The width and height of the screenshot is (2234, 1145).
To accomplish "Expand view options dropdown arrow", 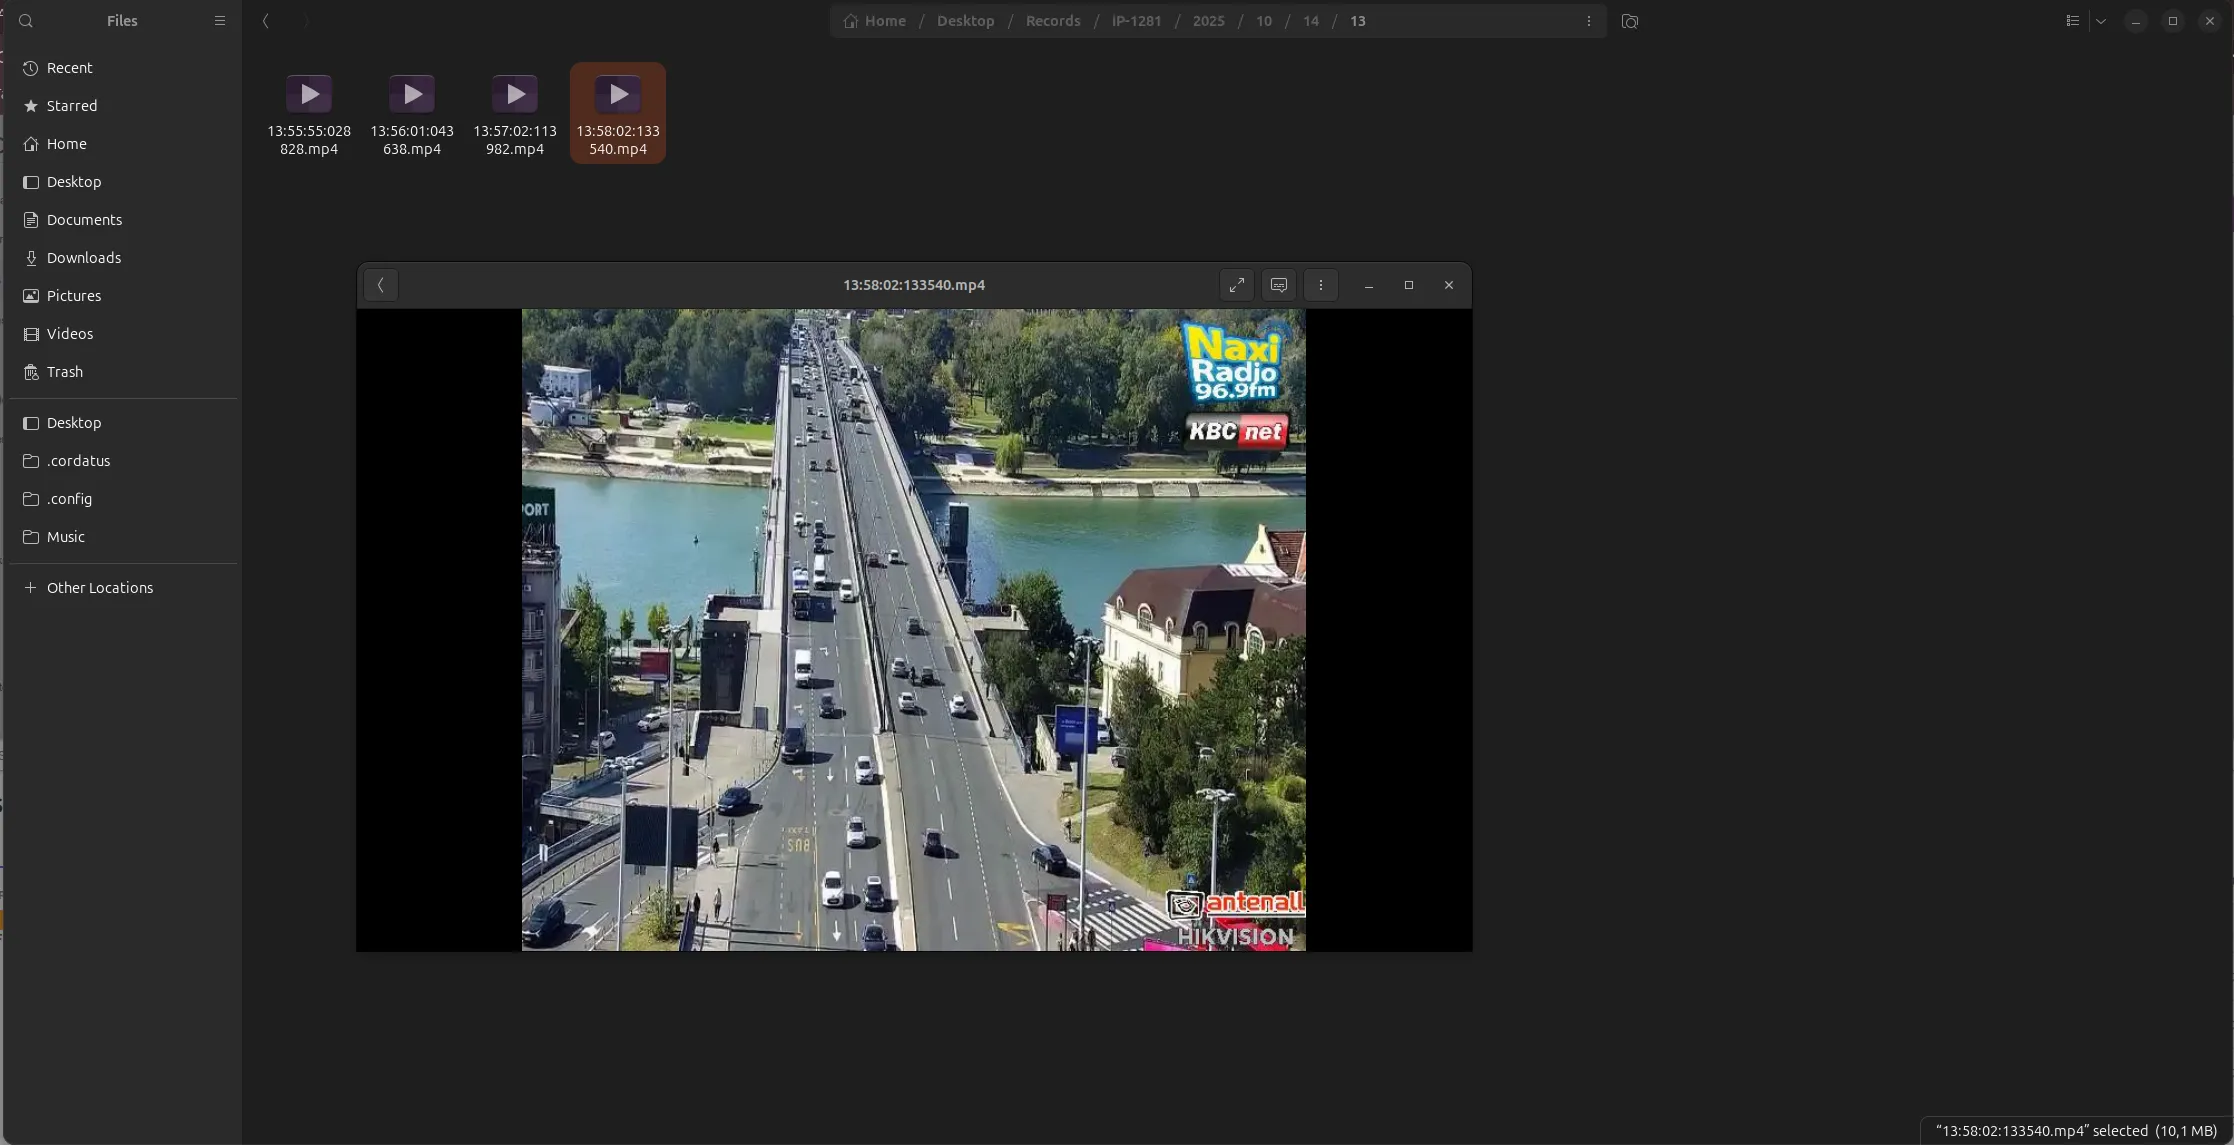I will coord(2101,21).
